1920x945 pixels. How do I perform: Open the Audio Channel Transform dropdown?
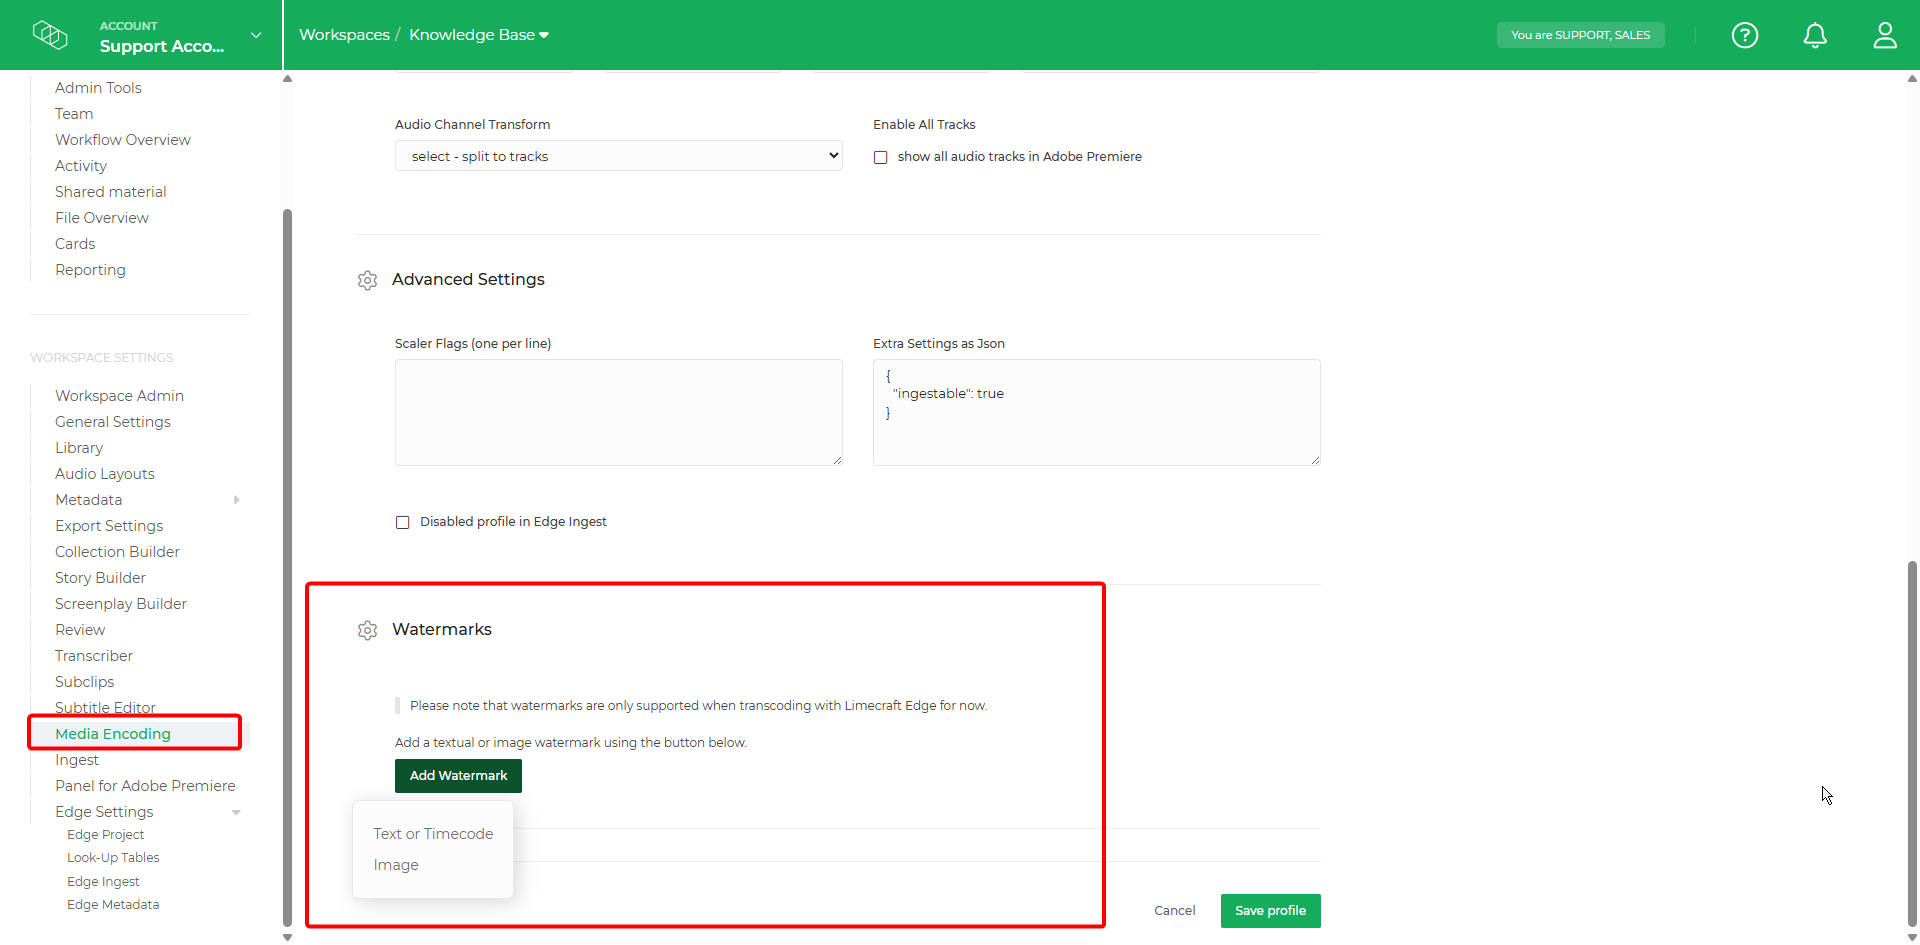click(x=618, y=155)
